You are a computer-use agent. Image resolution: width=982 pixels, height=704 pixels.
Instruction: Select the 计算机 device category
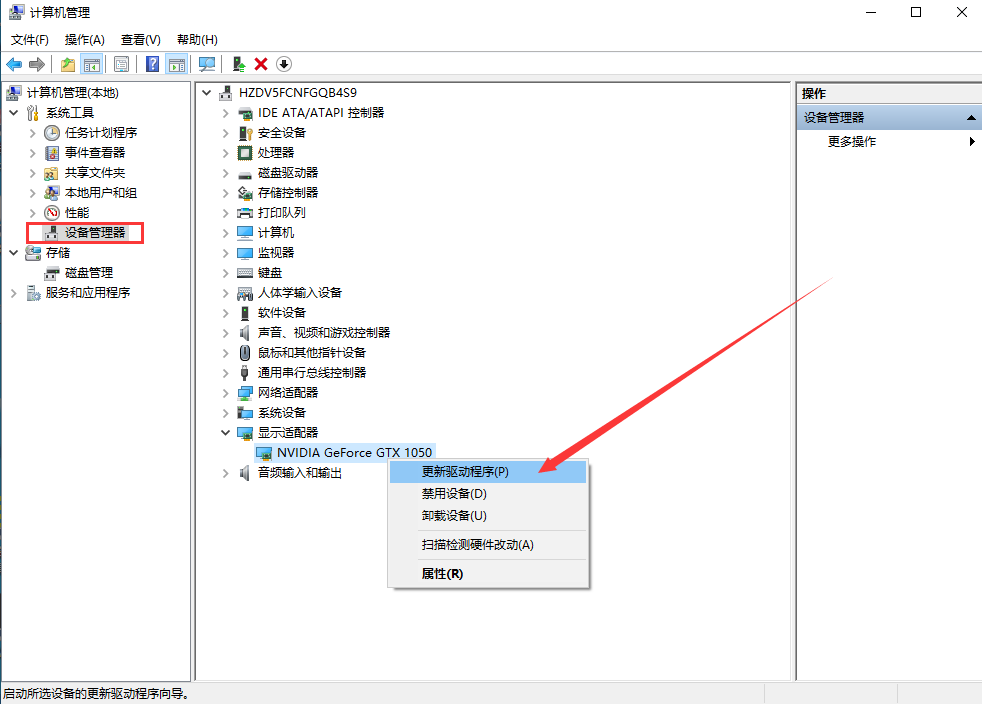(276, 233)
